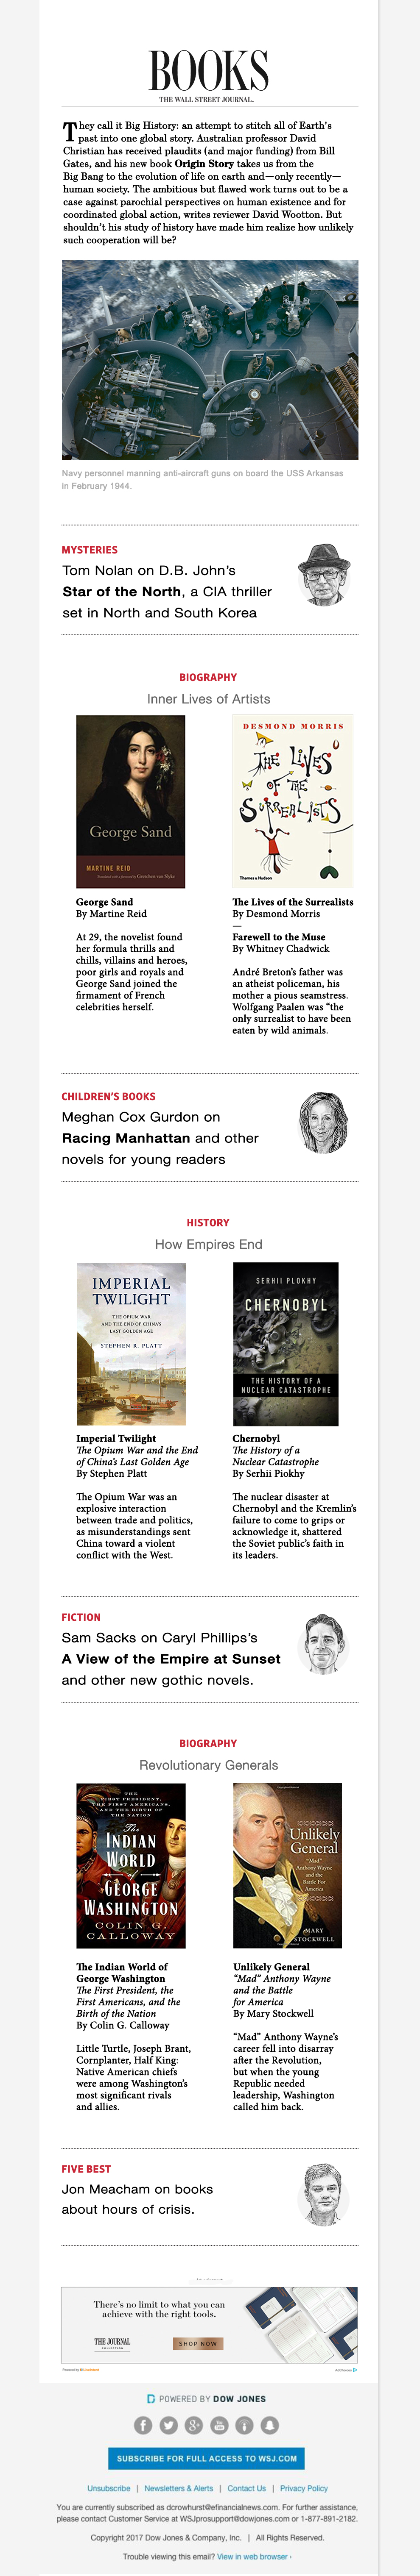Image resolution: width=420 pixels, height=2576 pixels.
Task: Open the Google Plus social icon
Action: coord(194,2425)
